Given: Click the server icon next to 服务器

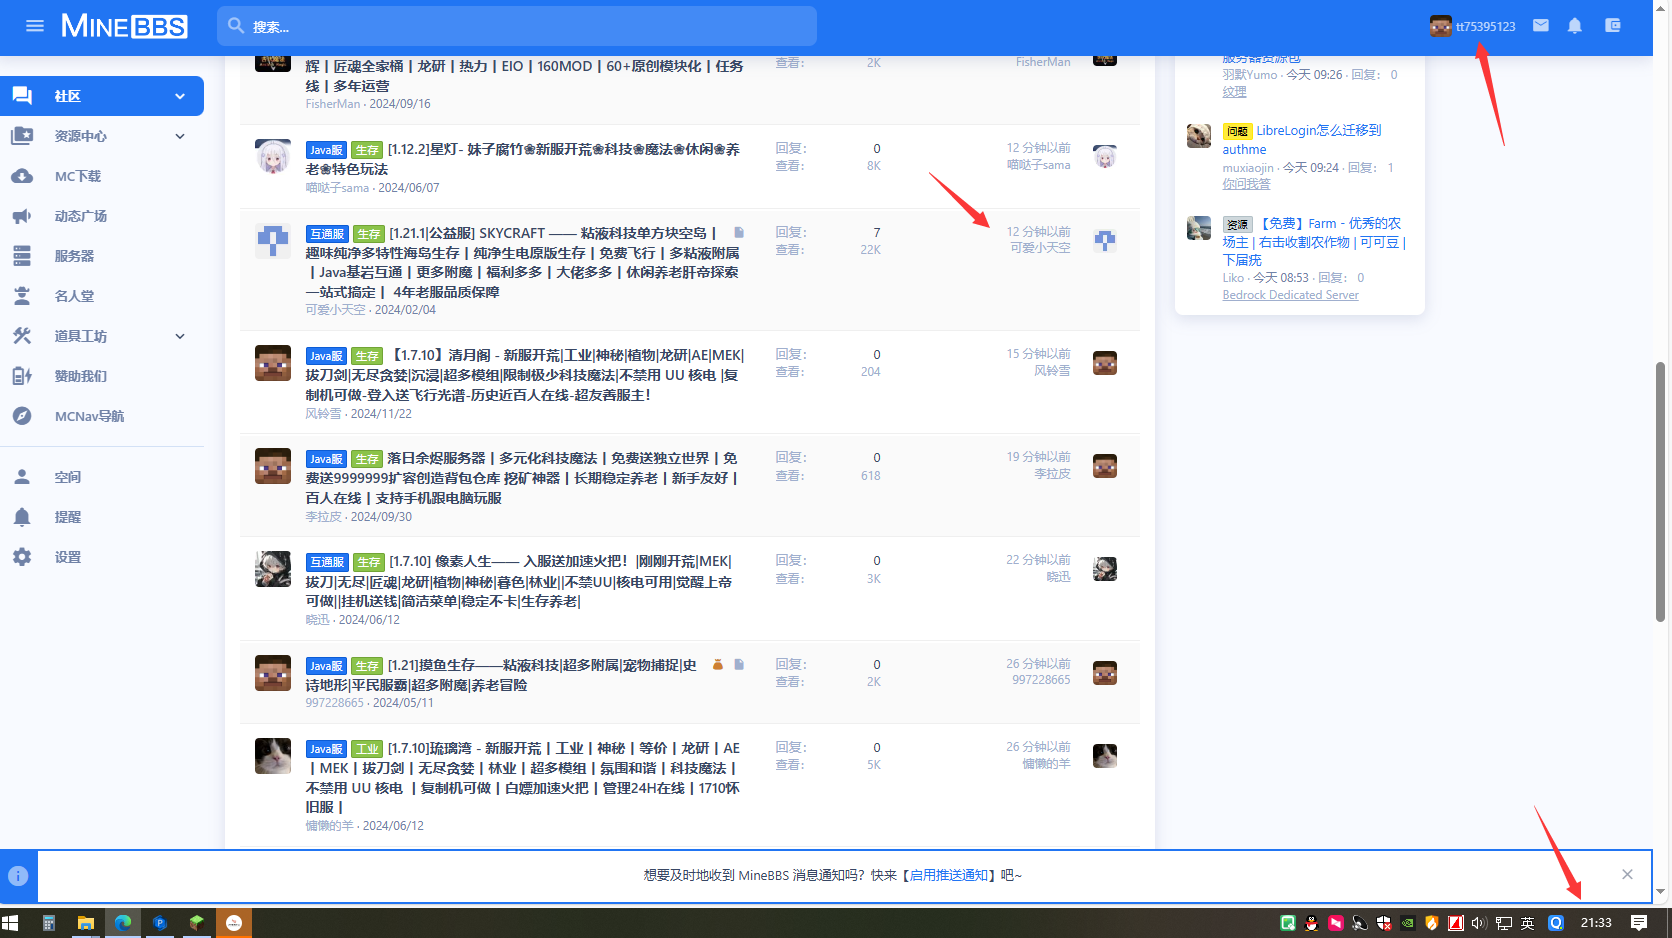Looking at the screenshot, I should (22, 256).
